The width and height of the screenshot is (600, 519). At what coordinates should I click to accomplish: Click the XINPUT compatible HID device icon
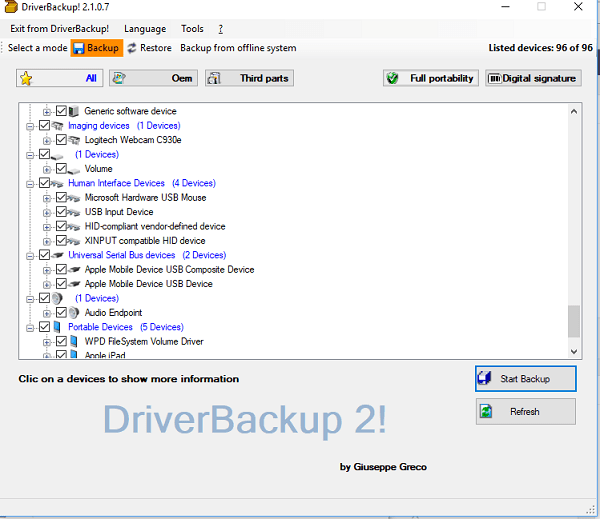(x=74, y=242)
